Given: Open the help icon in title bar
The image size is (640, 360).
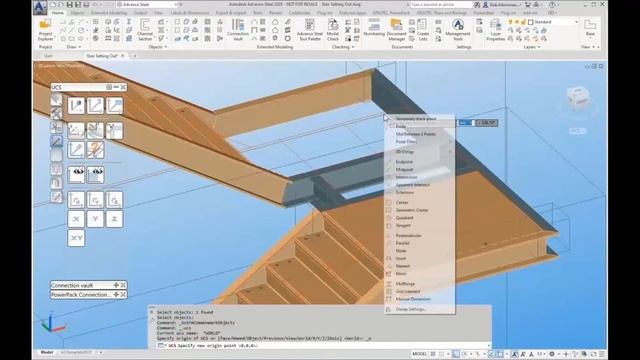Looking at the screenshot, I should (x=552, y=4).
